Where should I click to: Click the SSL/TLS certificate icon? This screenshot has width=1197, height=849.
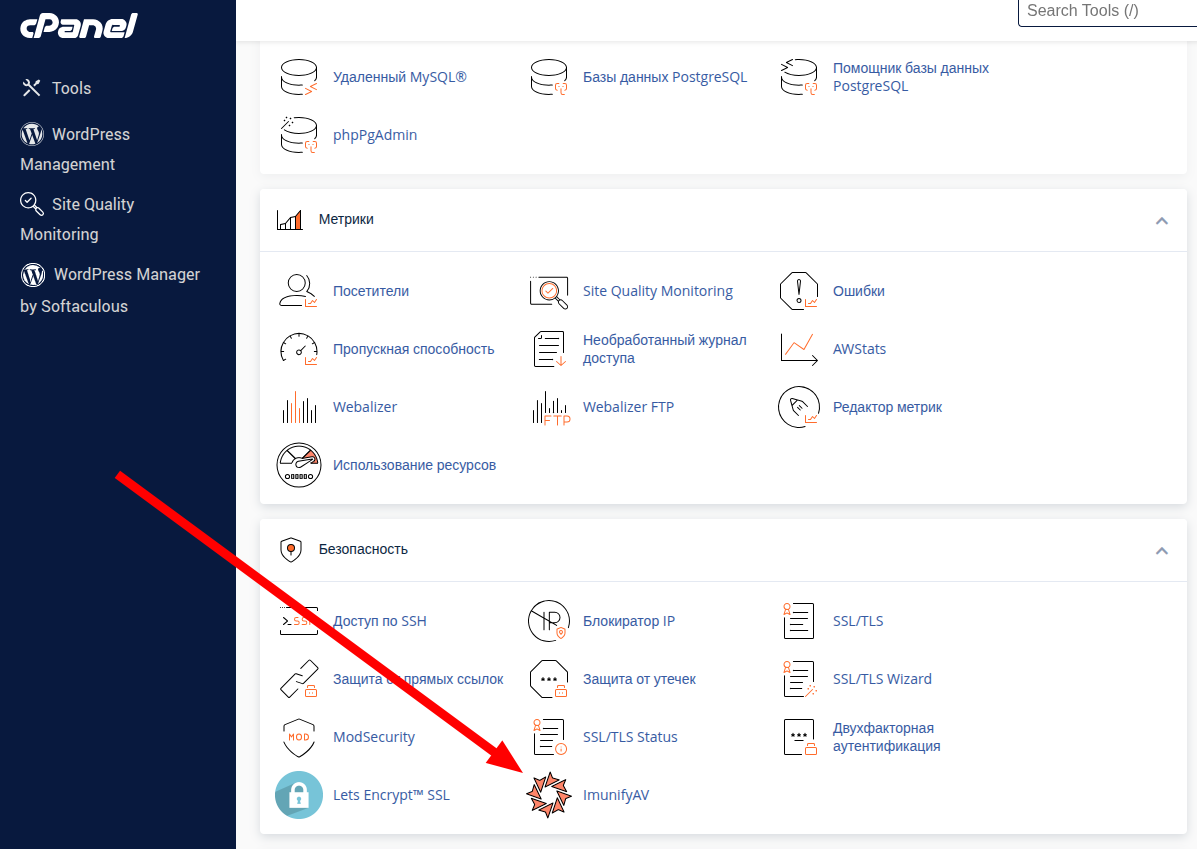[x=799, y=621]
